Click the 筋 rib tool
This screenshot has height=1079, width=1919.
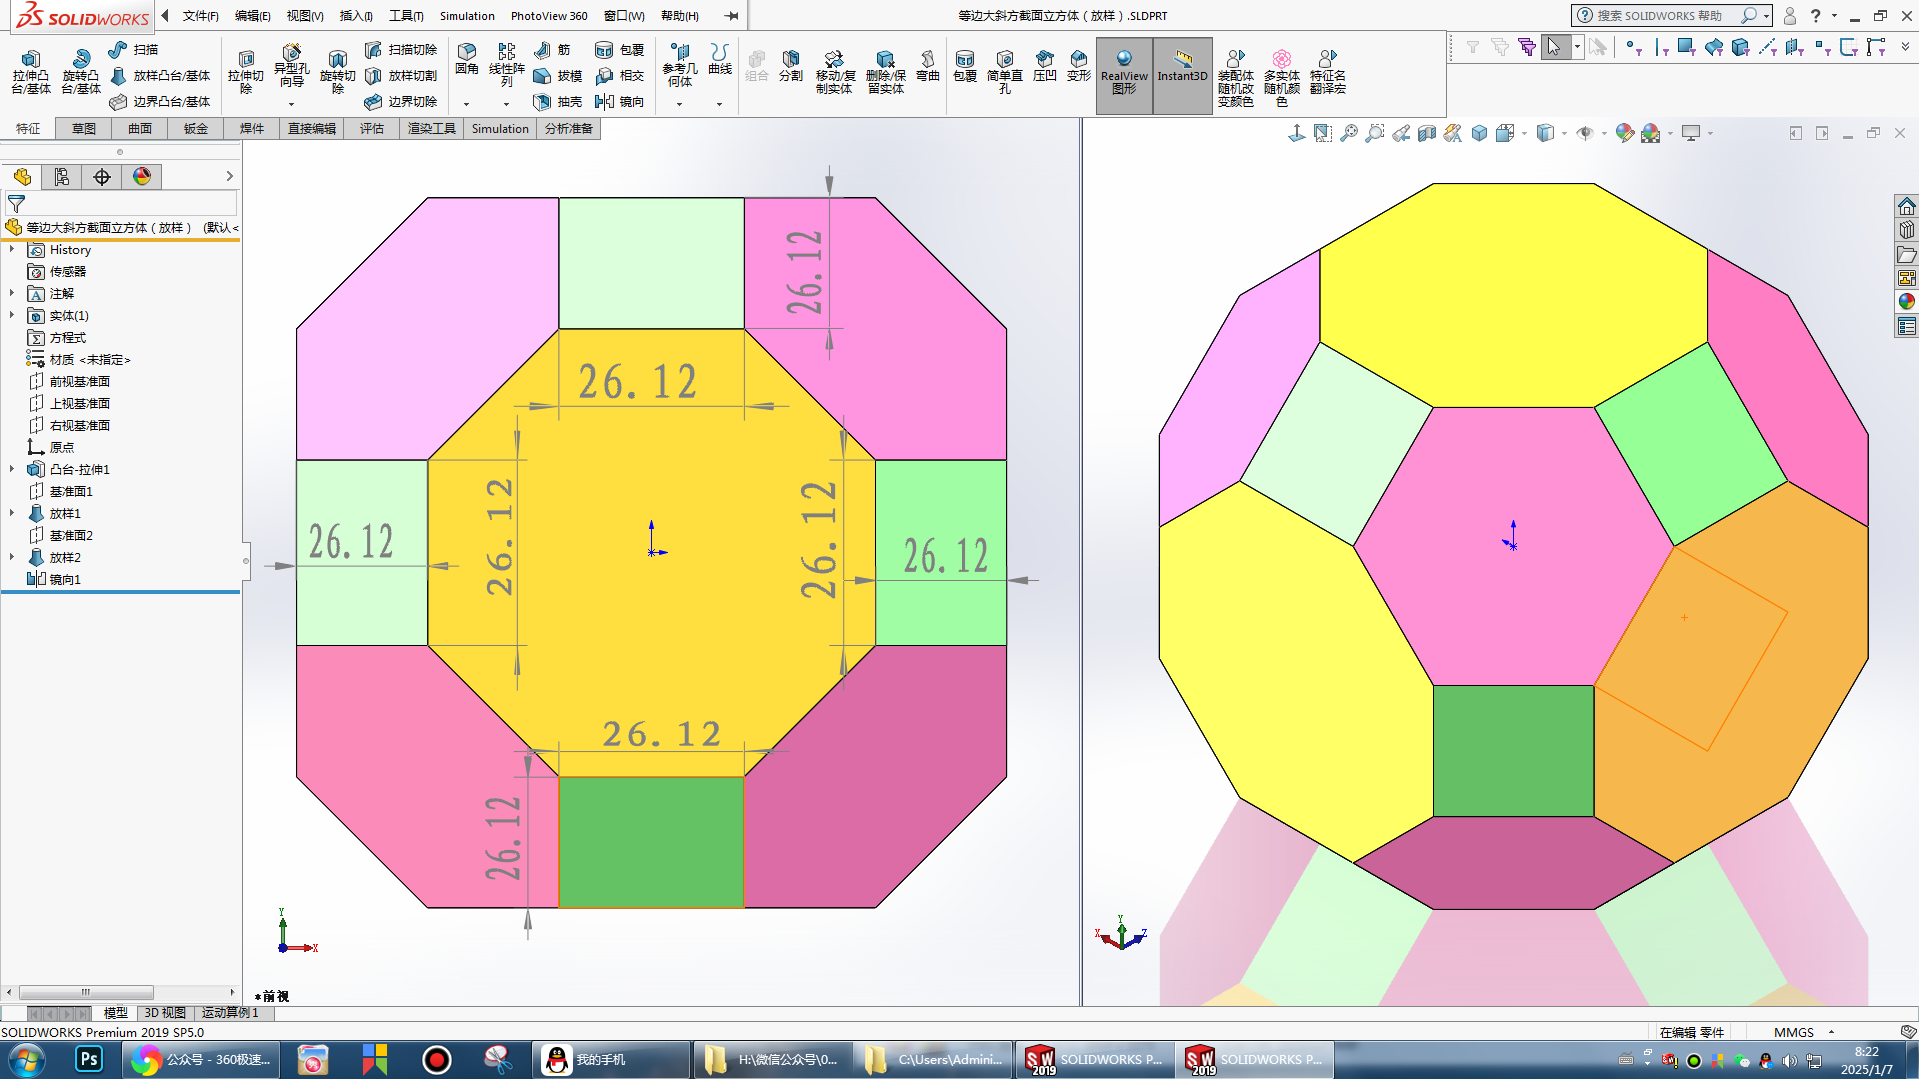click(x=552, y=49)
